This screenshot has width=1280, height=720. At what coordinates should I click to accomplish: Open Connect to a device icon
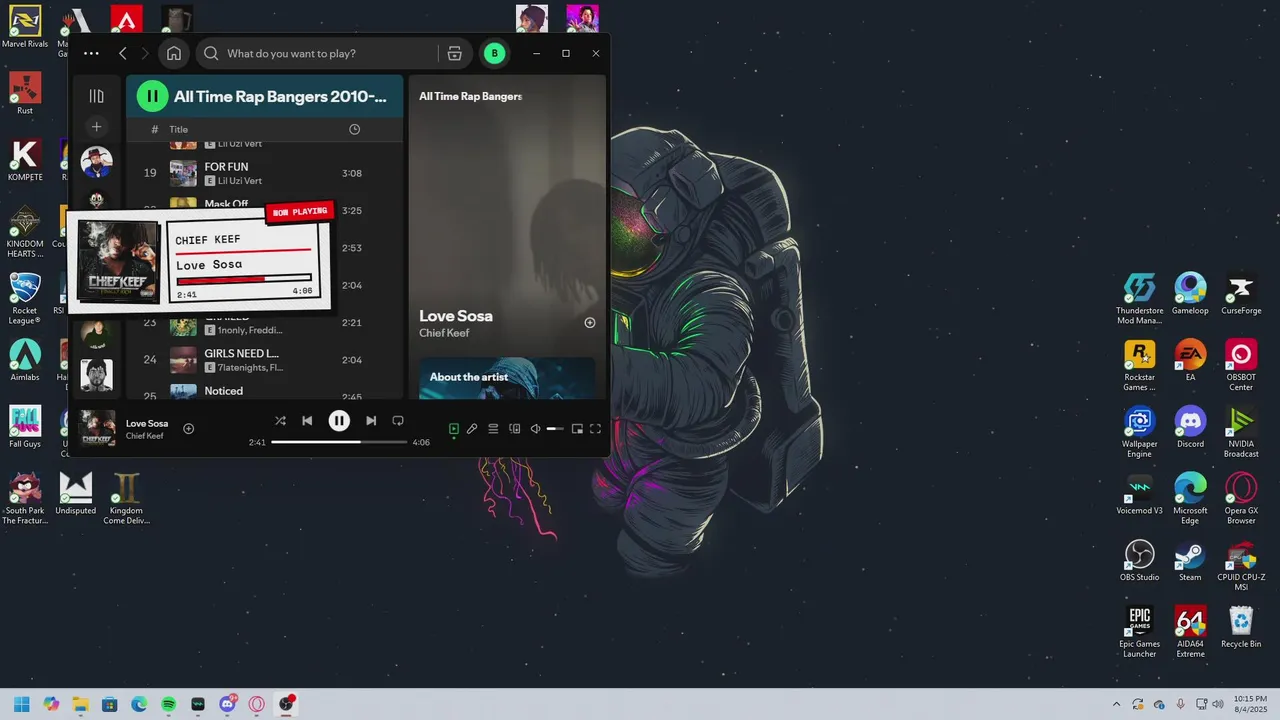(x=514, y=428)
